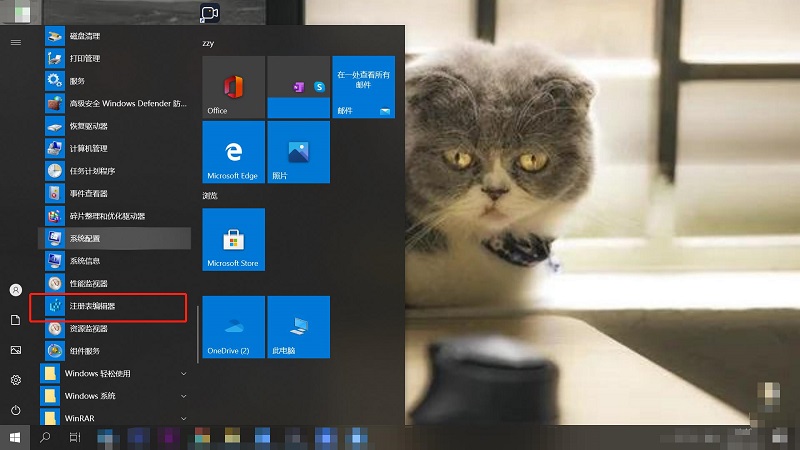Open the Microsoft Store tile
The image size is (800, 450).
233,240
